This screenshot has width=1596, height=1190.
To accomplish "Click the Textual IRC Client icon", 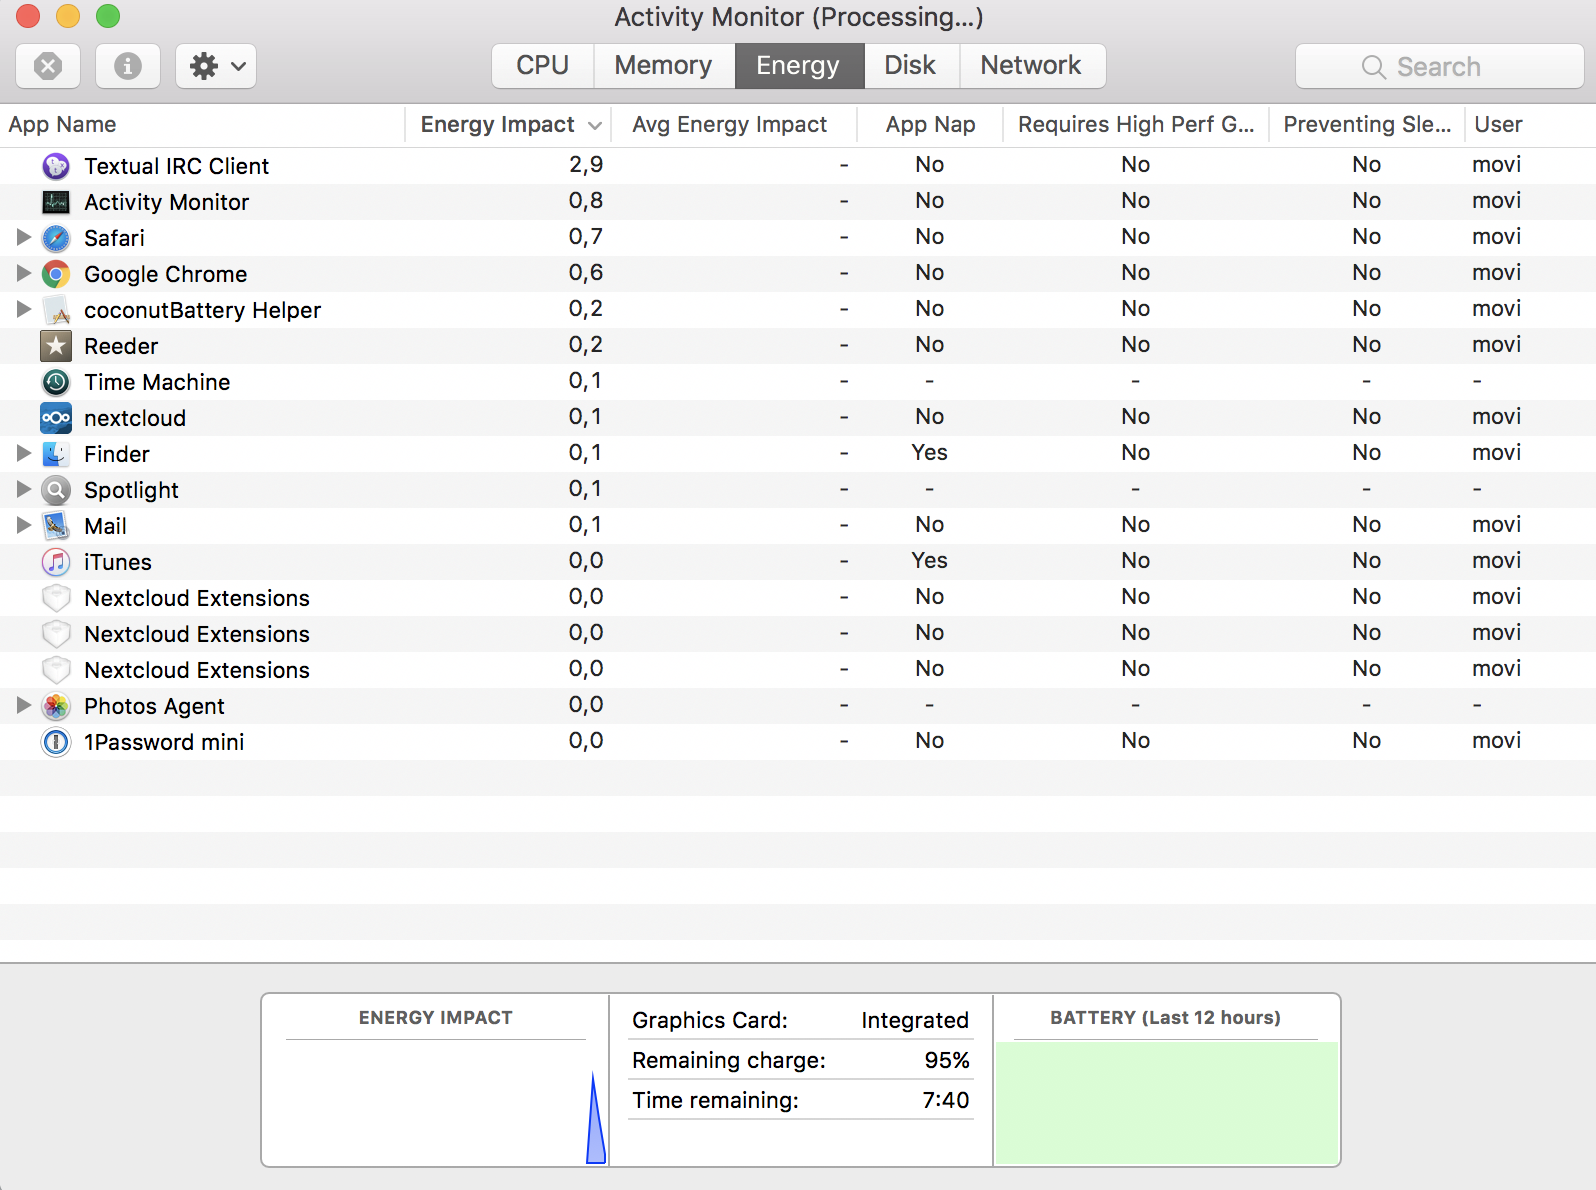I will point(56,166).
